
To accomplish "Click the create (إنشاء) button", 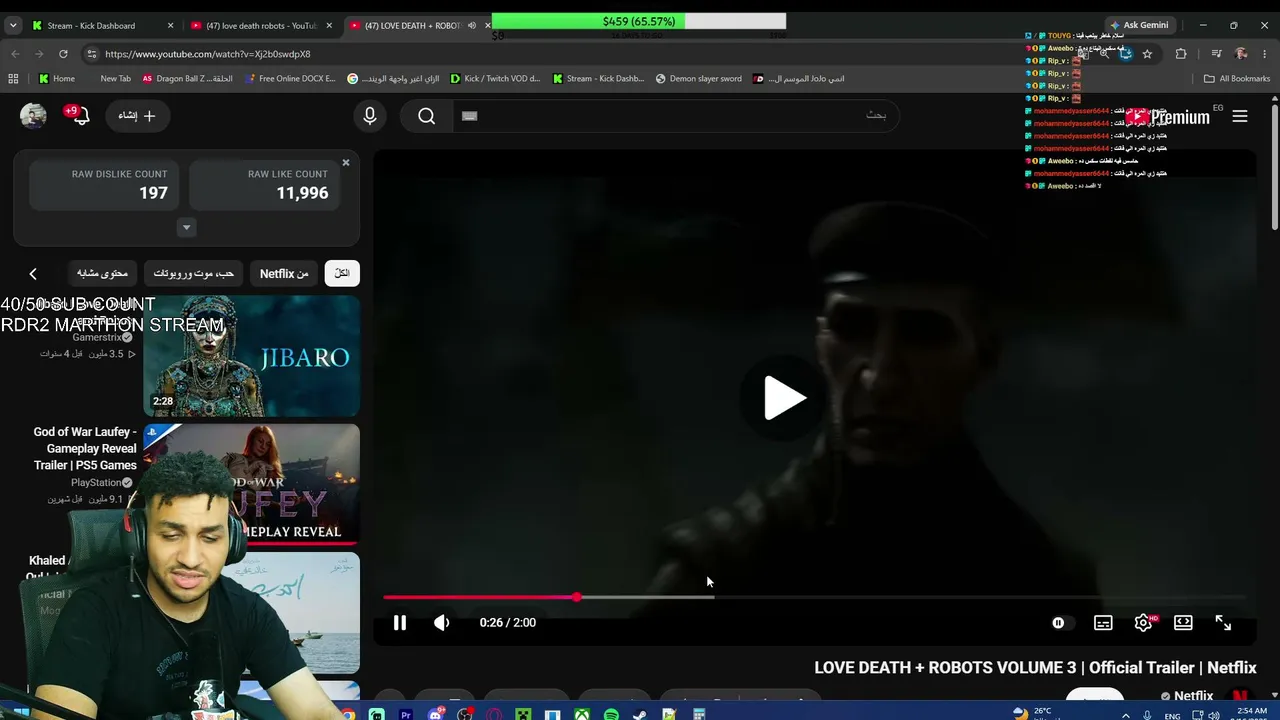I will [138, 116].
